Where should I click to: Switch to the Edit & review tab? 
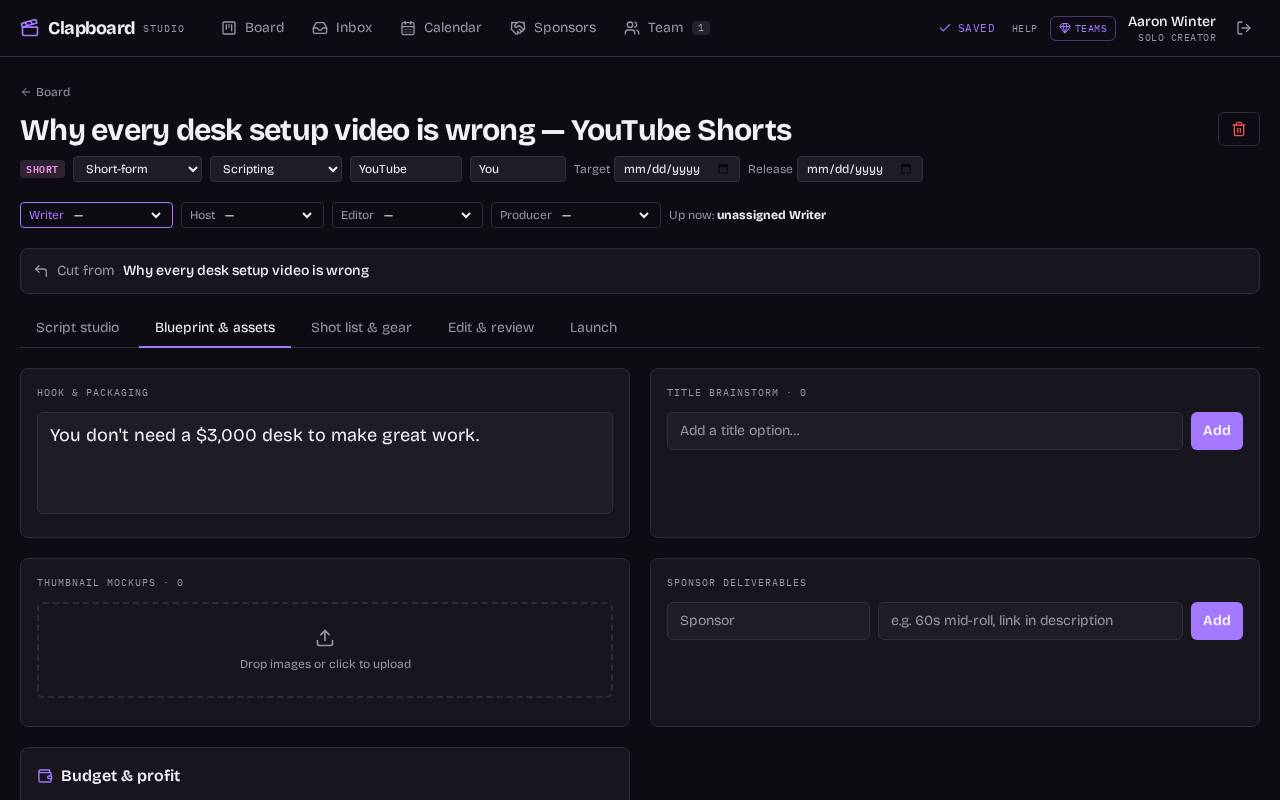491,328
